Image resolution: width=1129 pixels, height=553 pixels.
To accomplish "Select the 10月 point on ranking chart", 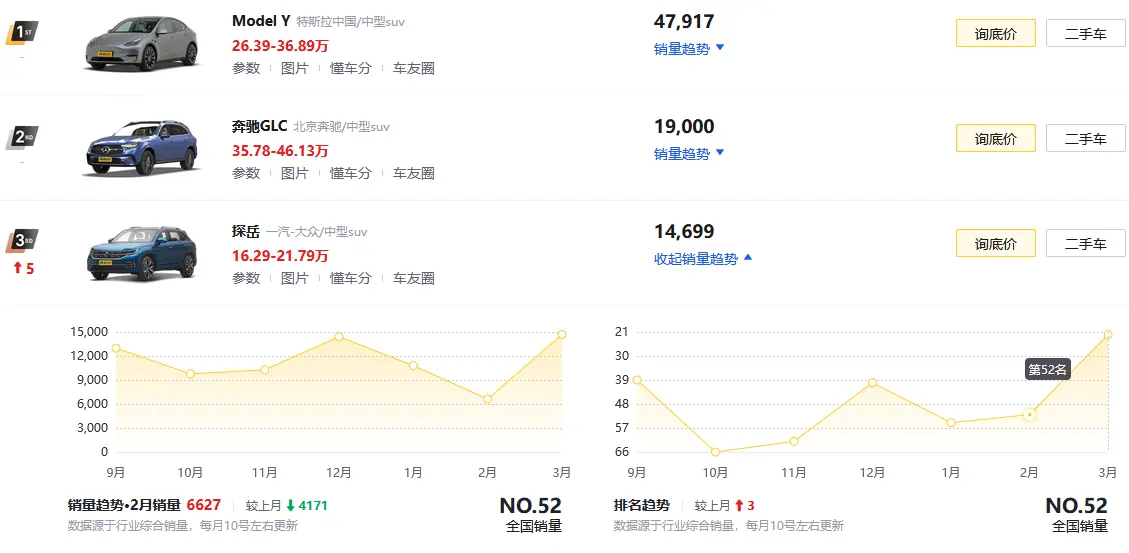I will pos(715,452).
